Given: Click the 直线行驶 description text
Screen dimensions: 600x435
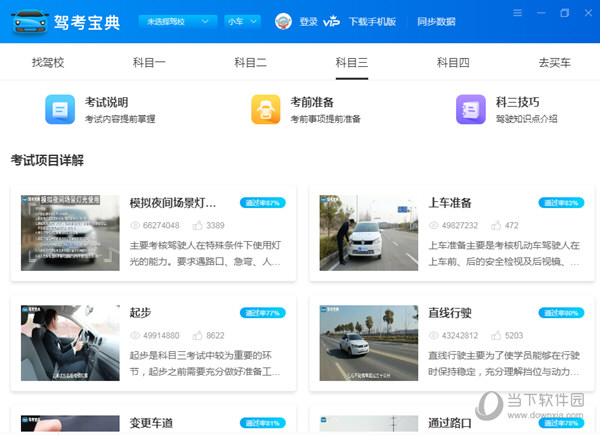Looking at the screenshot, I should click(504, 363).
